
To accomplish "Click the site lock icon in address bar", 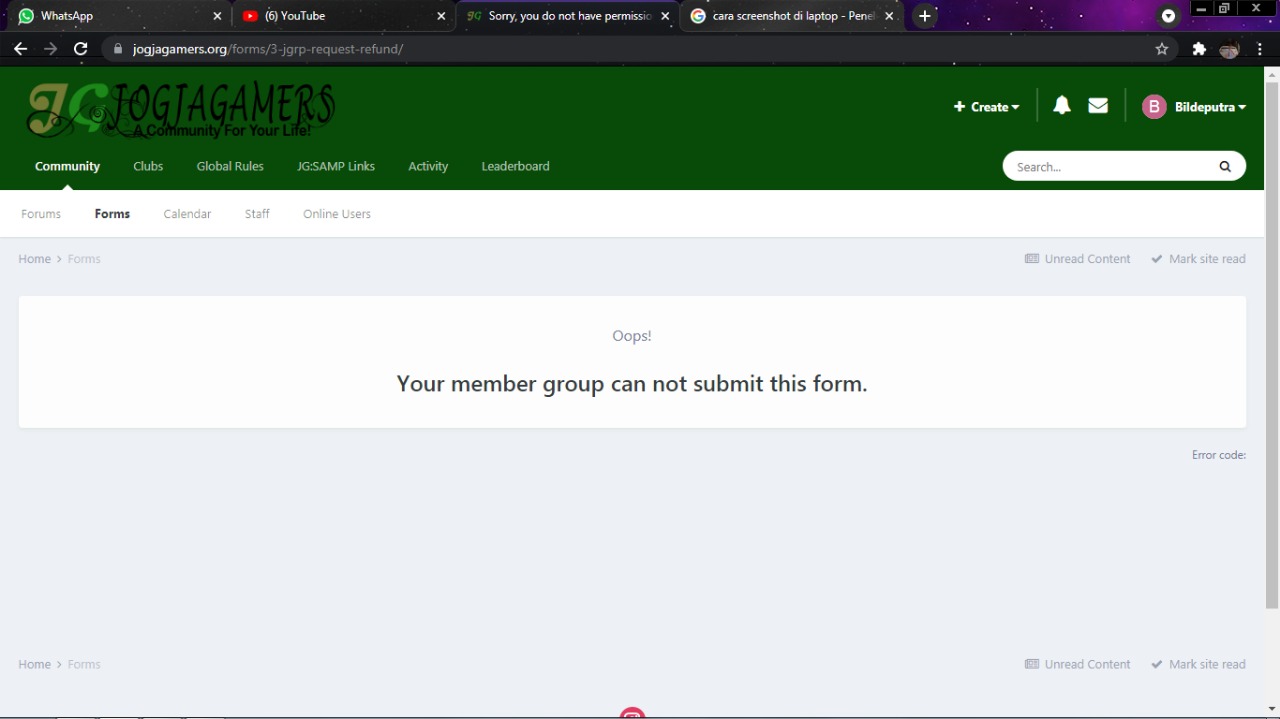I will pos(118,49).
